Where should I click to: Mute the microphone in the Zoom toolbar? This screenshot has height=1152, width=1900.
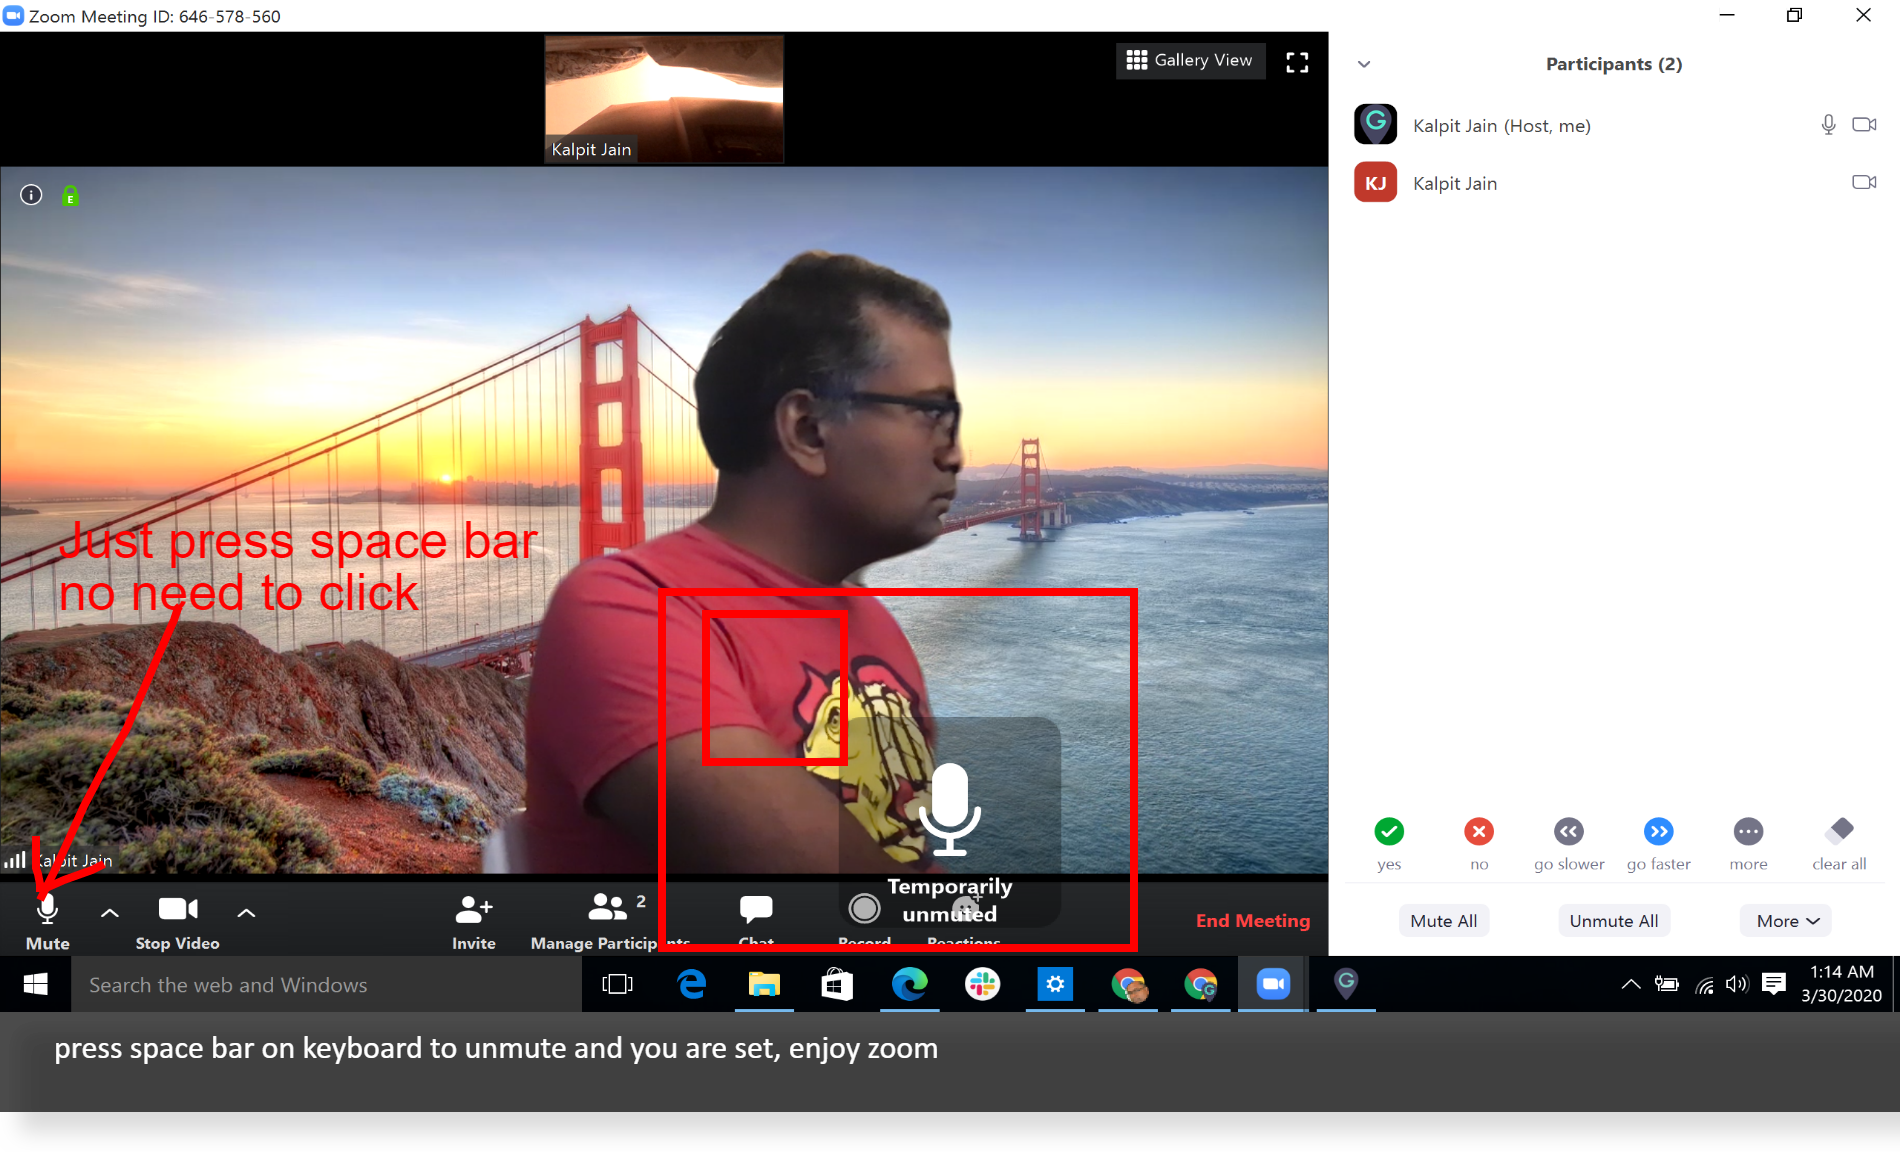point(47,921)
